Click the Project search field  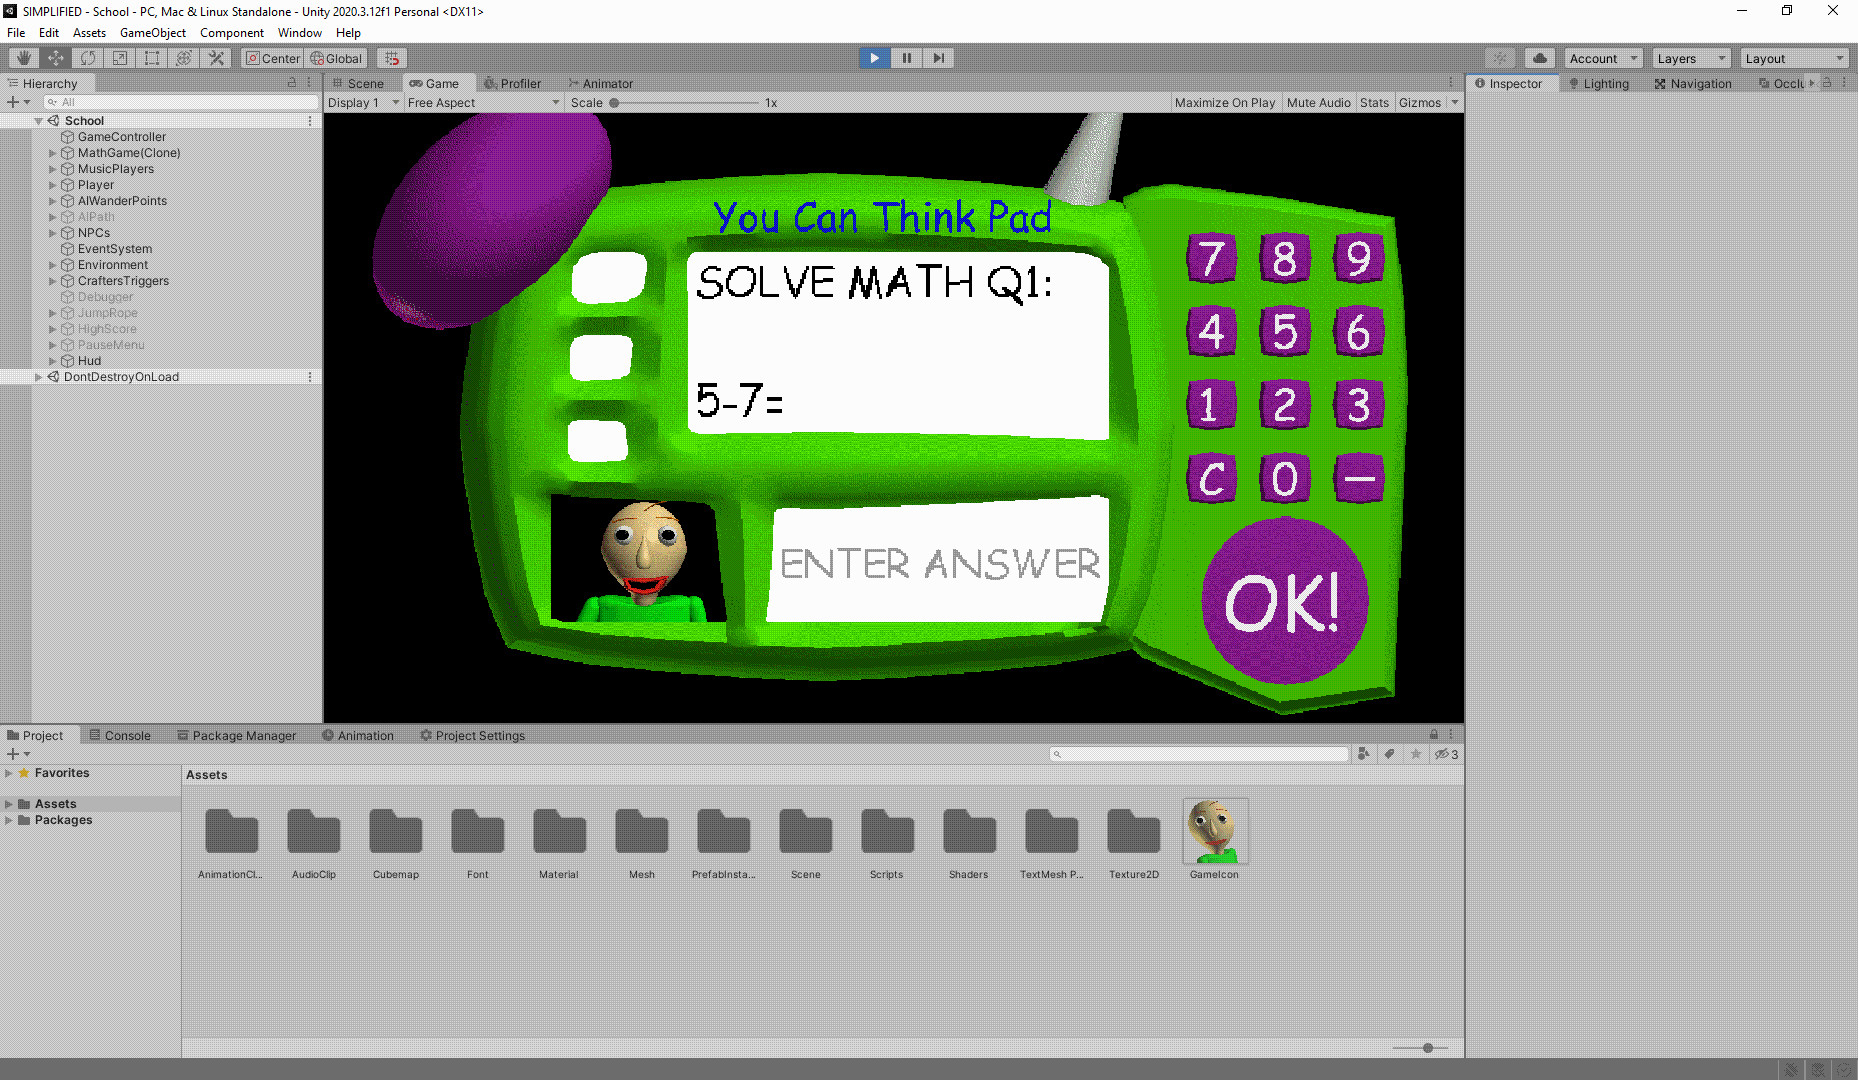tap(1199, 754)
